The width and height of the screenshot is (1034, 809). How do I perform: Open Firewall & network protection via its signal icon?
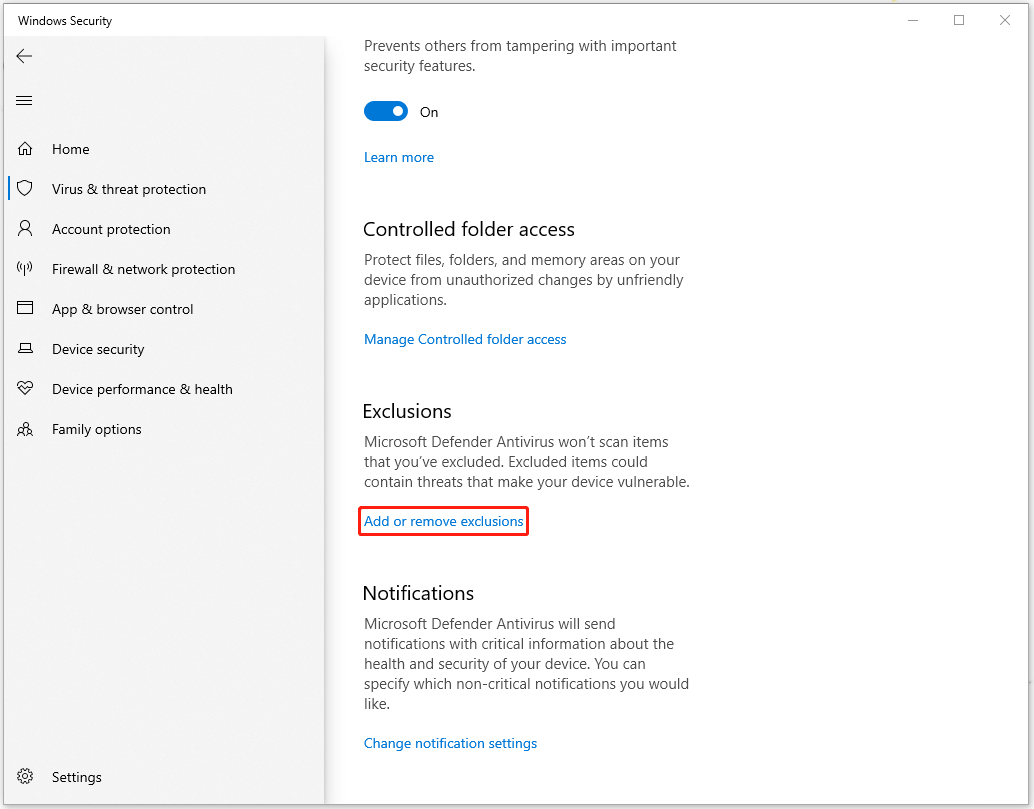coord(25,268)
